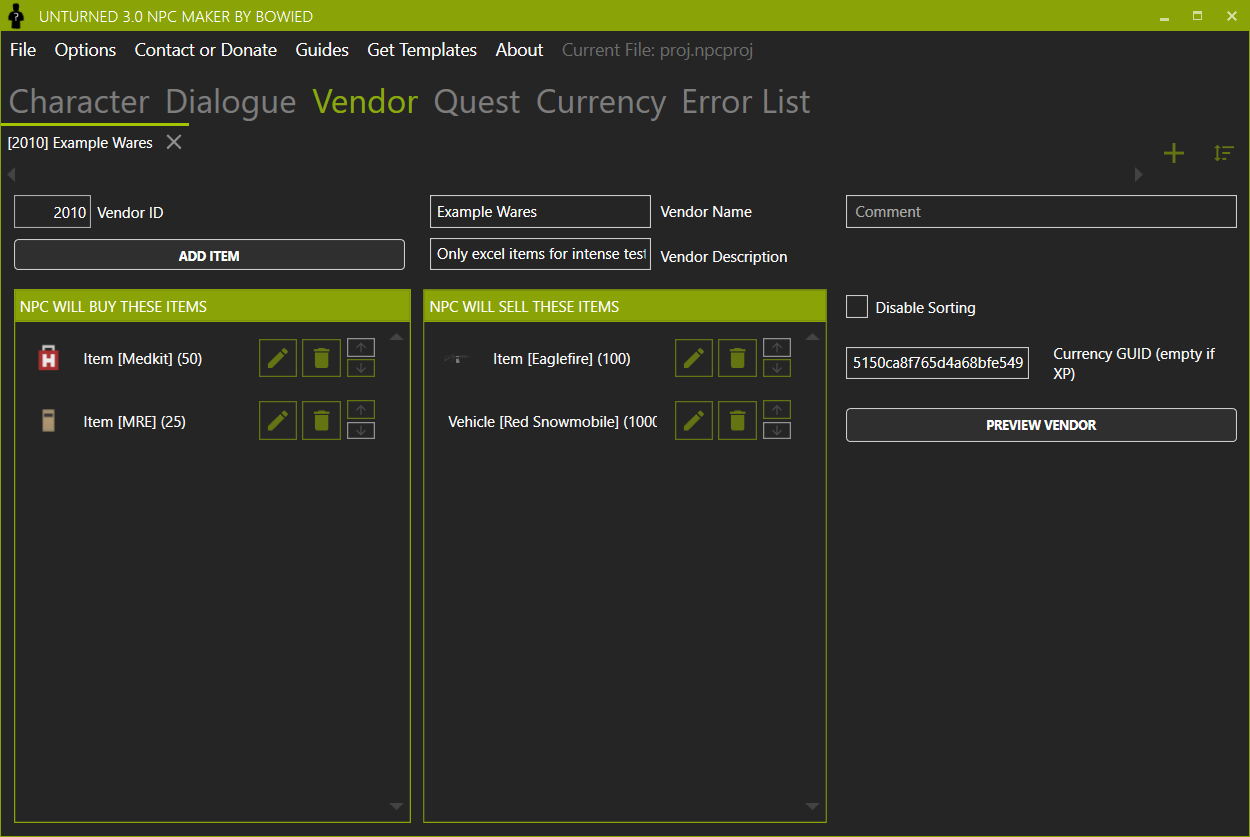Edit the Eaglefire sell entry
This screenshot has height=837, width=1250.
[694, 358]
